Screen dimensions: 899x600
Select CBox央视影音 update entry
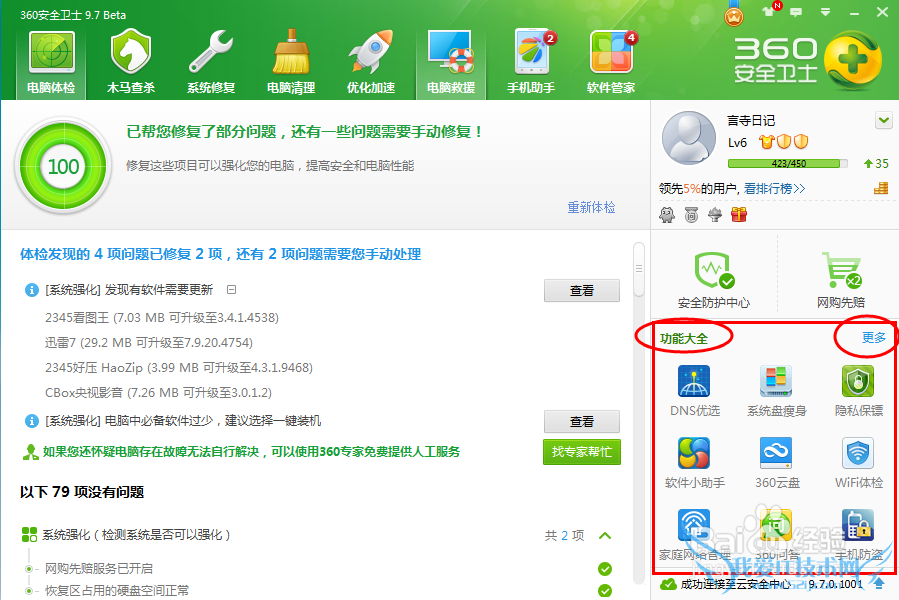(158, 393)
